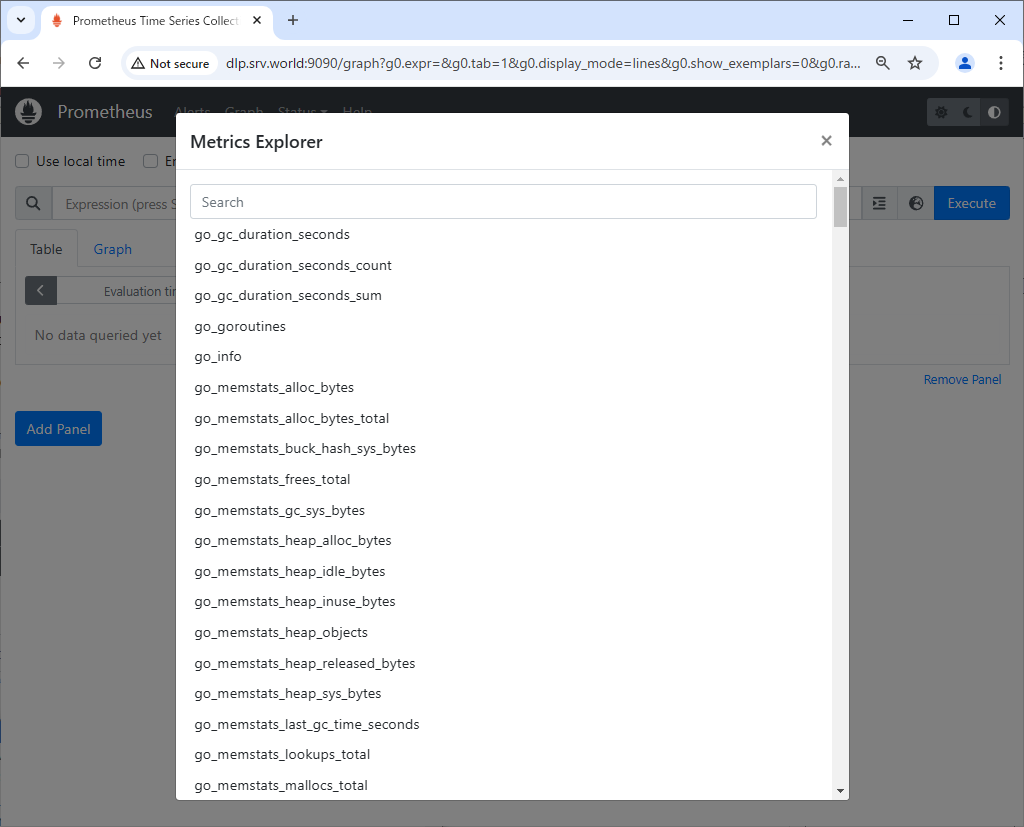Screen dimensions: 1024x827
Task: Toggle the Use local time checkbox
Action: pyautogui.click(x=22, y=161)
